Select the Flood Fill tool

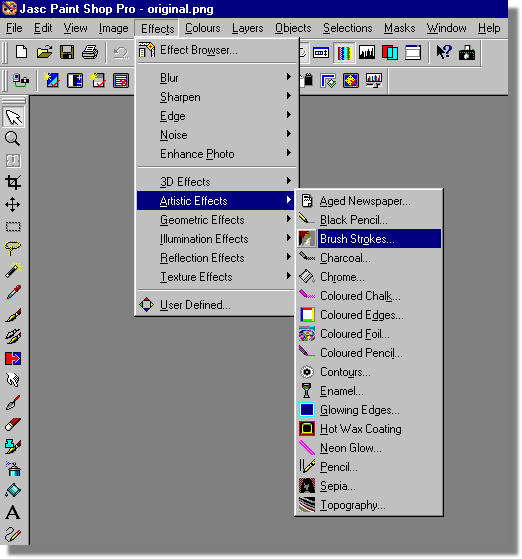13,491
